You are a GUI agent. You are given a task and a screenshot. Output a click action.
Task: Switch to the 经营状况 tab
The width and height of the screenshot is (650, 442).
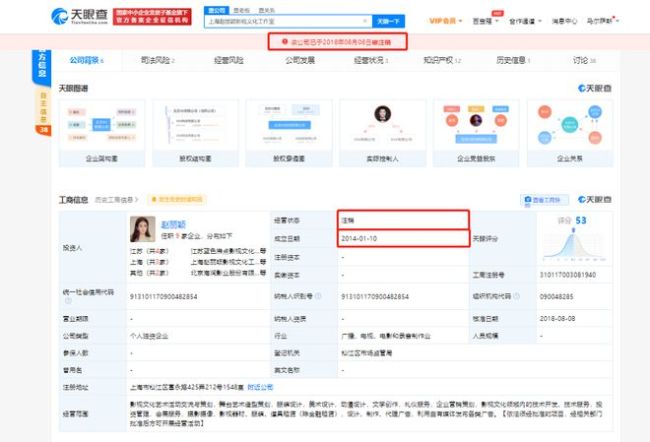coord(371,61)
